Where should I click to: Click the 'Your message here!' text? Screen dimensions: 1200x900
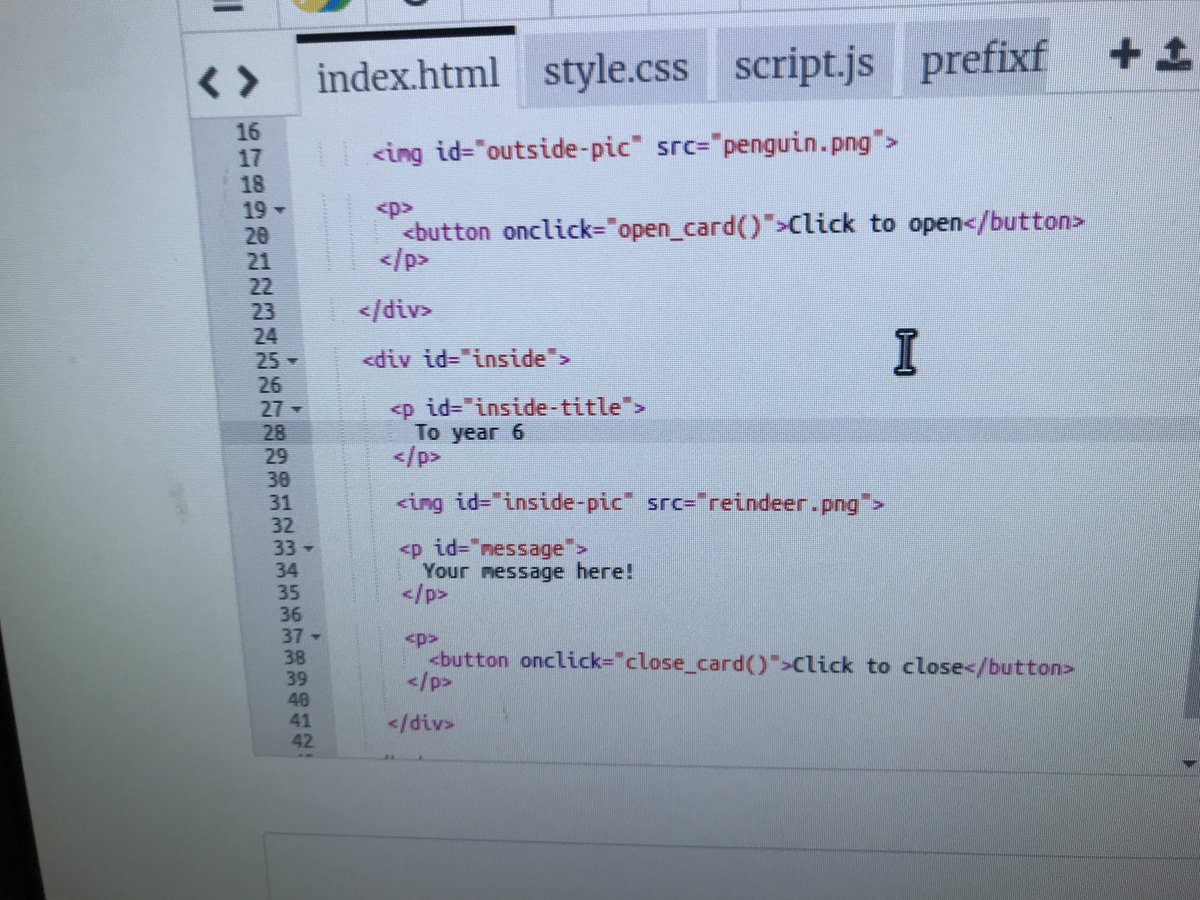(x=528, y=571)
